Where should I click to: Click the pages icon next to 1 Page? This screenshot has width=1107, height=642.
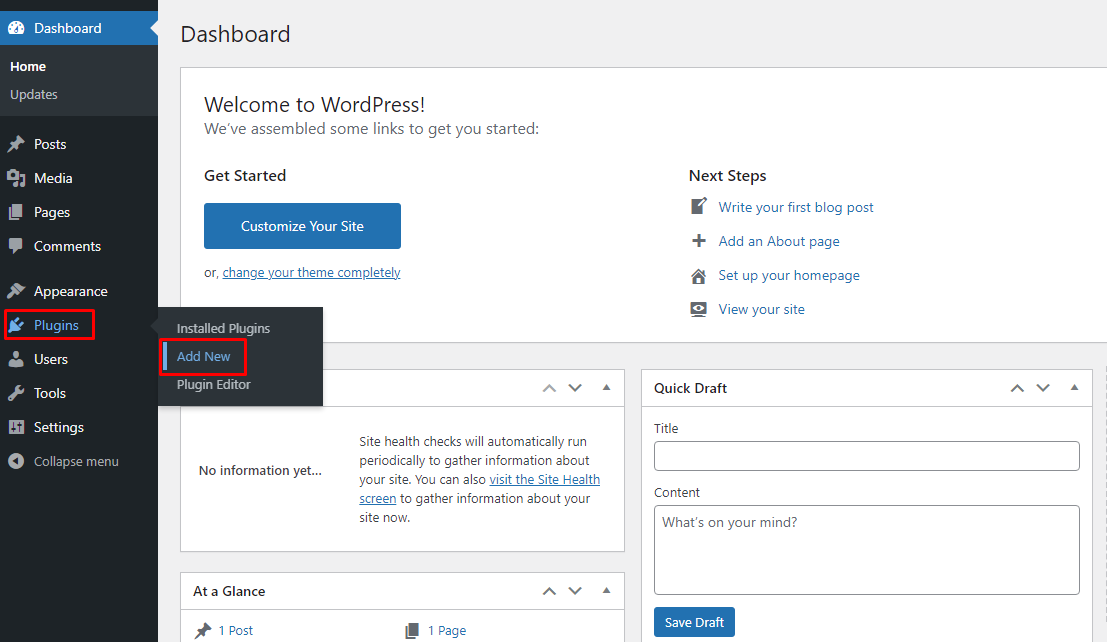coord(412,631)
